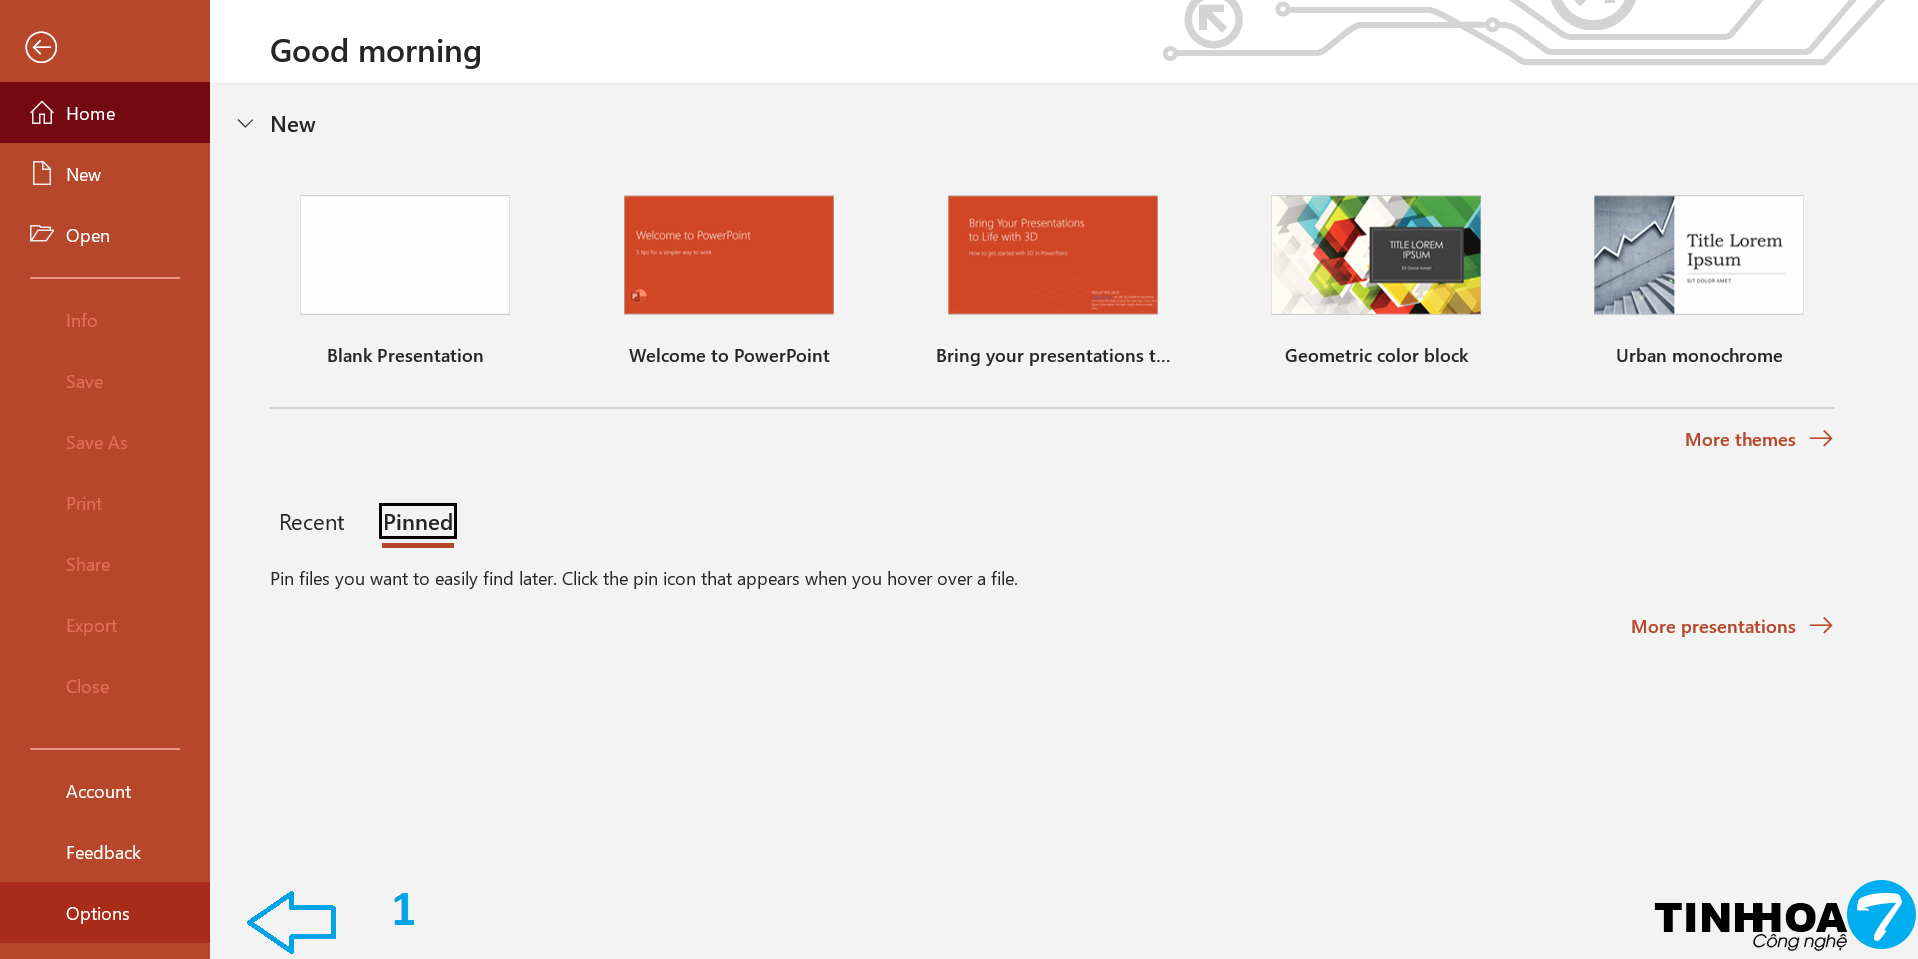Open the Options menu item

point(98,913)
